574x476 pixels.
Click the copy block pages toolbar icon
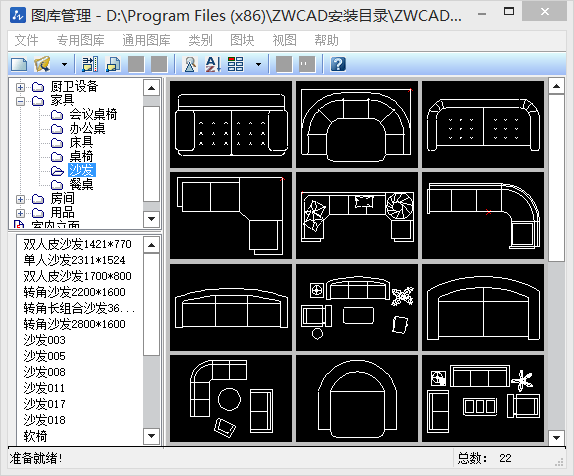coord(113,64)
